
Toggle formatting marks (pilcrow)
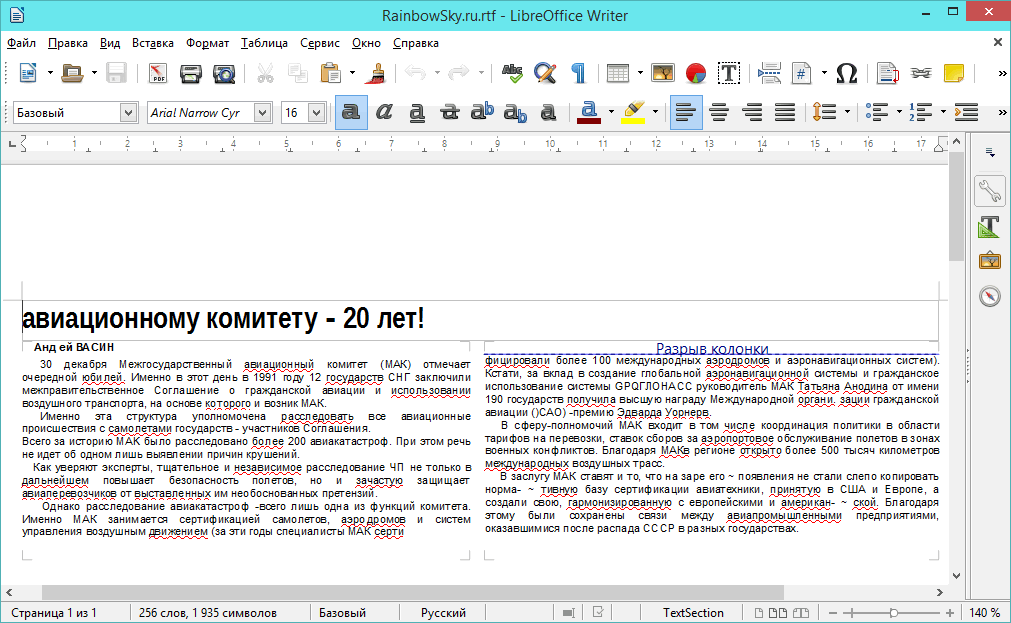tap(578, 73)
